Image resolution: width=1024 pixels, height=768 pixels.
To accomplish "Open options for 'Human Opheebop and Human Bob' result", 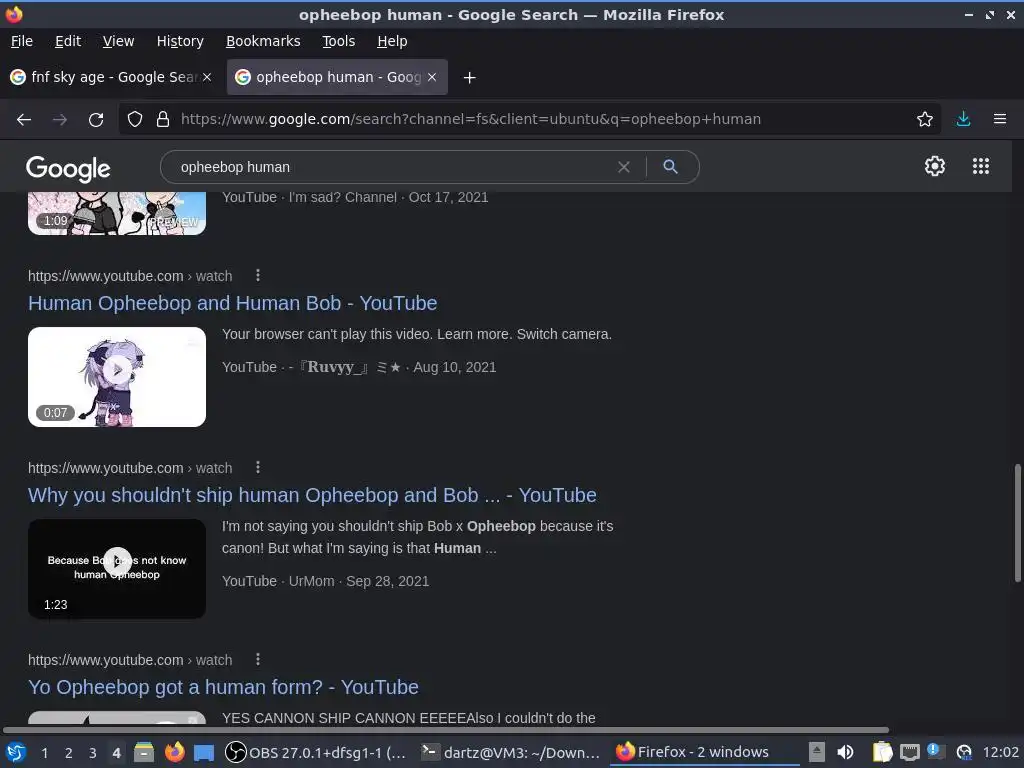I will (258, 276).
